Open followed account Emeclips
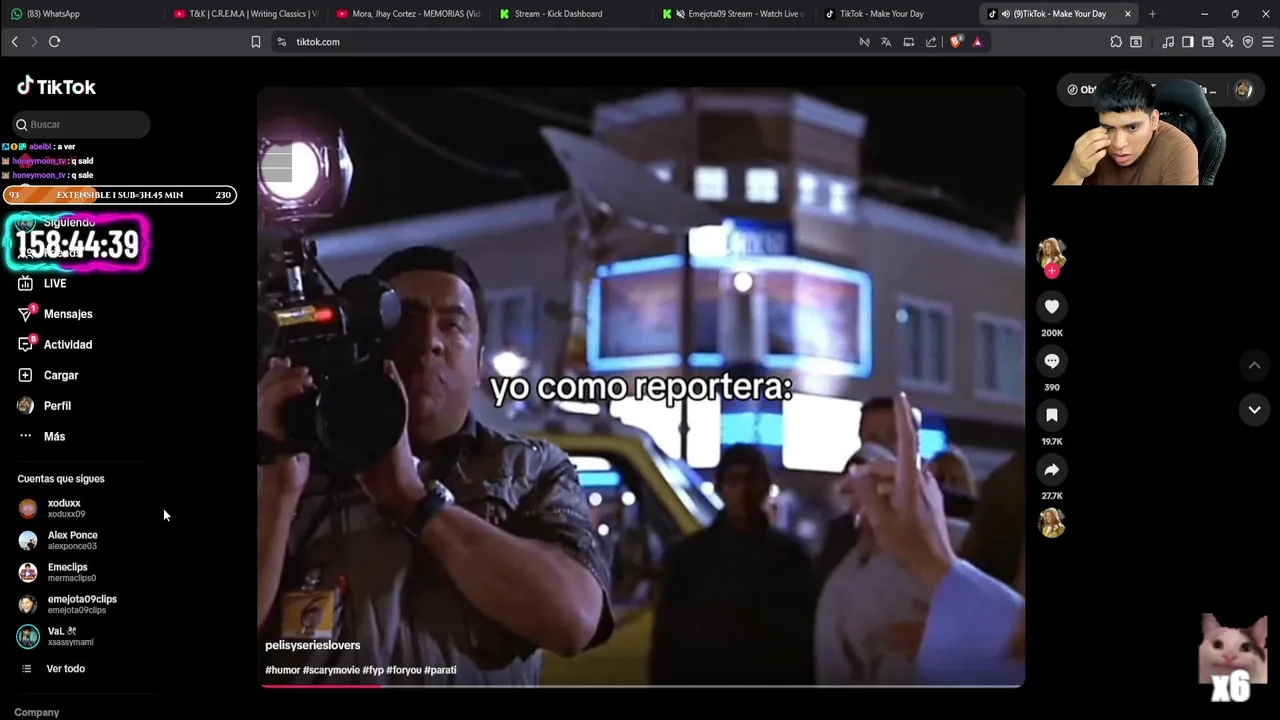The height and width of the screenshot is (720, 1280). click(72, 572)
